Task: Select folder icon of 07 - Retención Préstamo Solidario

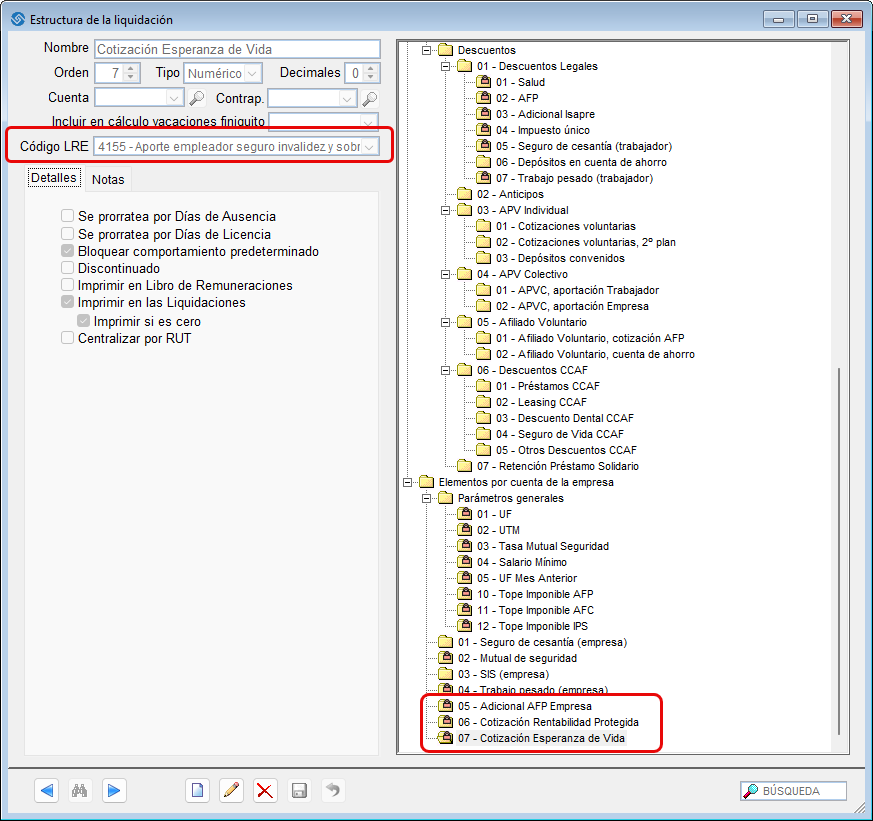Action: point(464,466)
